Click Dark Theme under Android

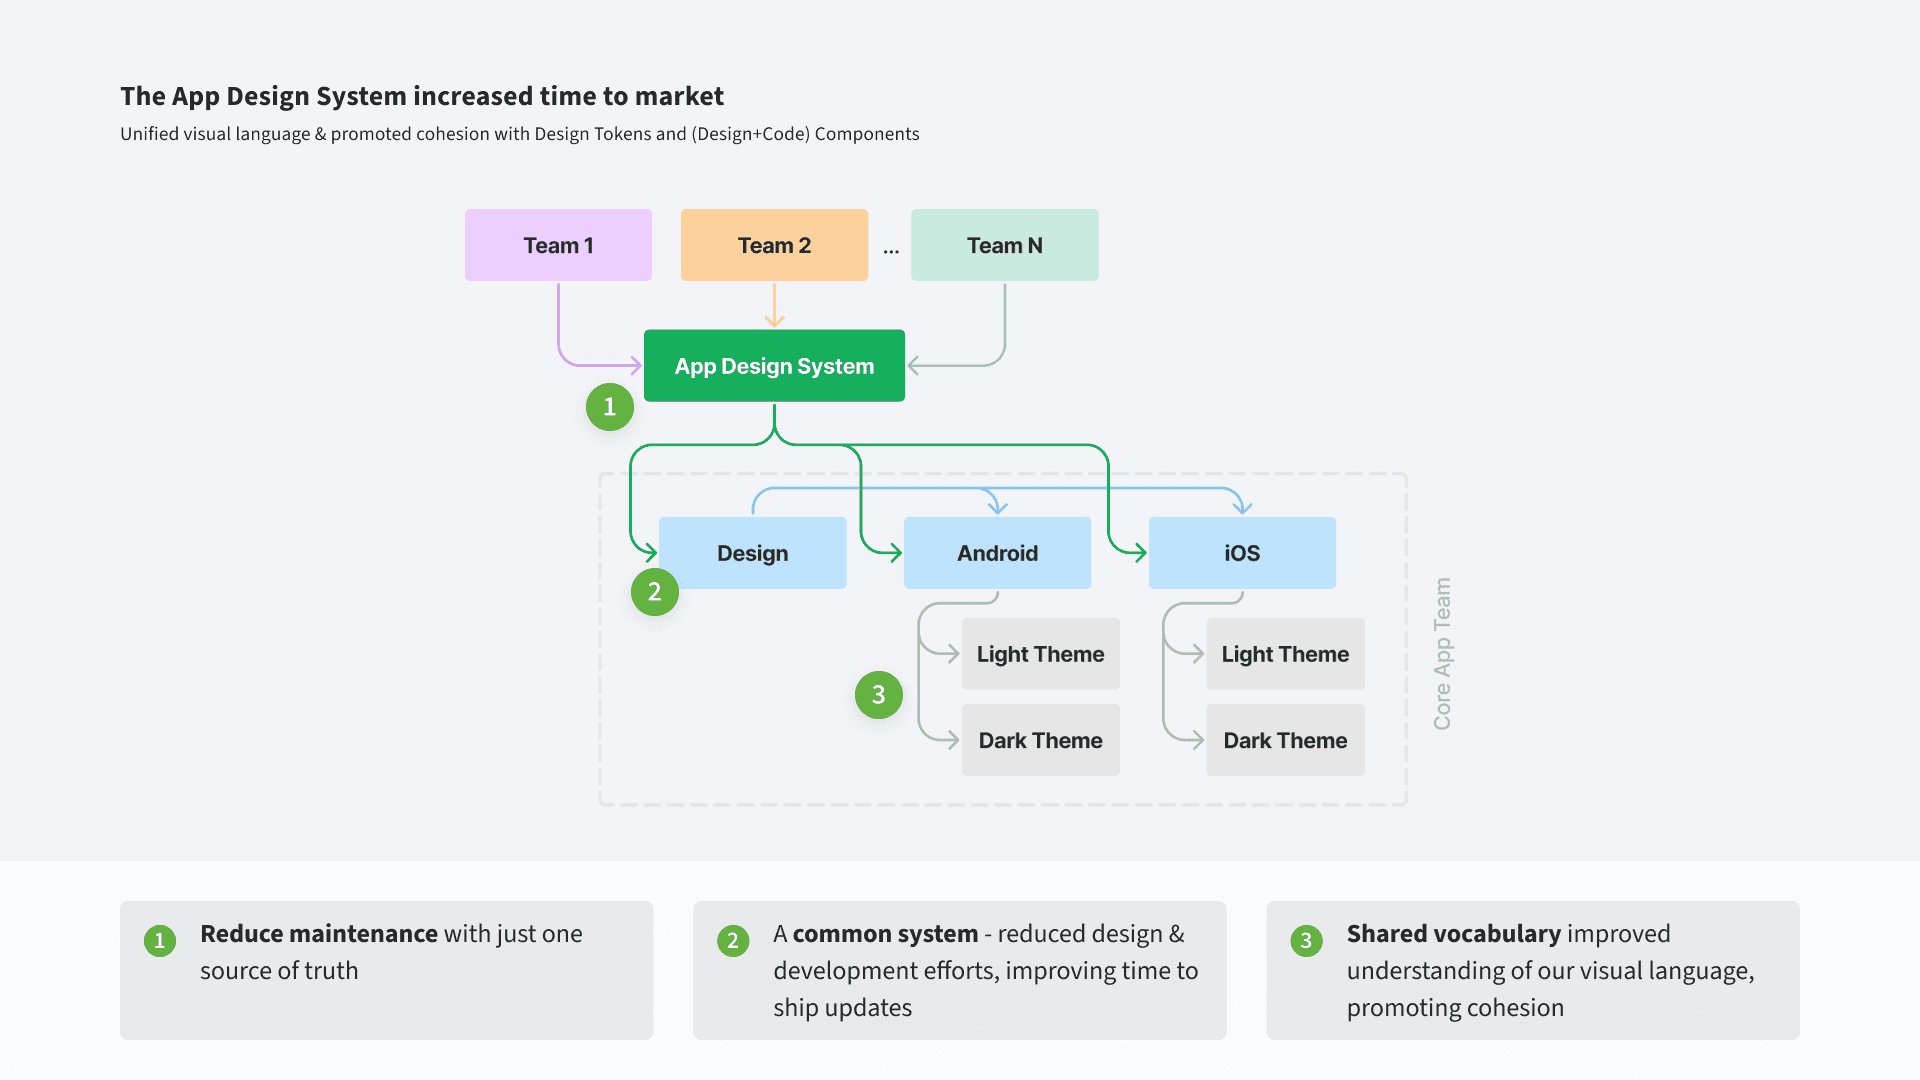(1040, 740)
